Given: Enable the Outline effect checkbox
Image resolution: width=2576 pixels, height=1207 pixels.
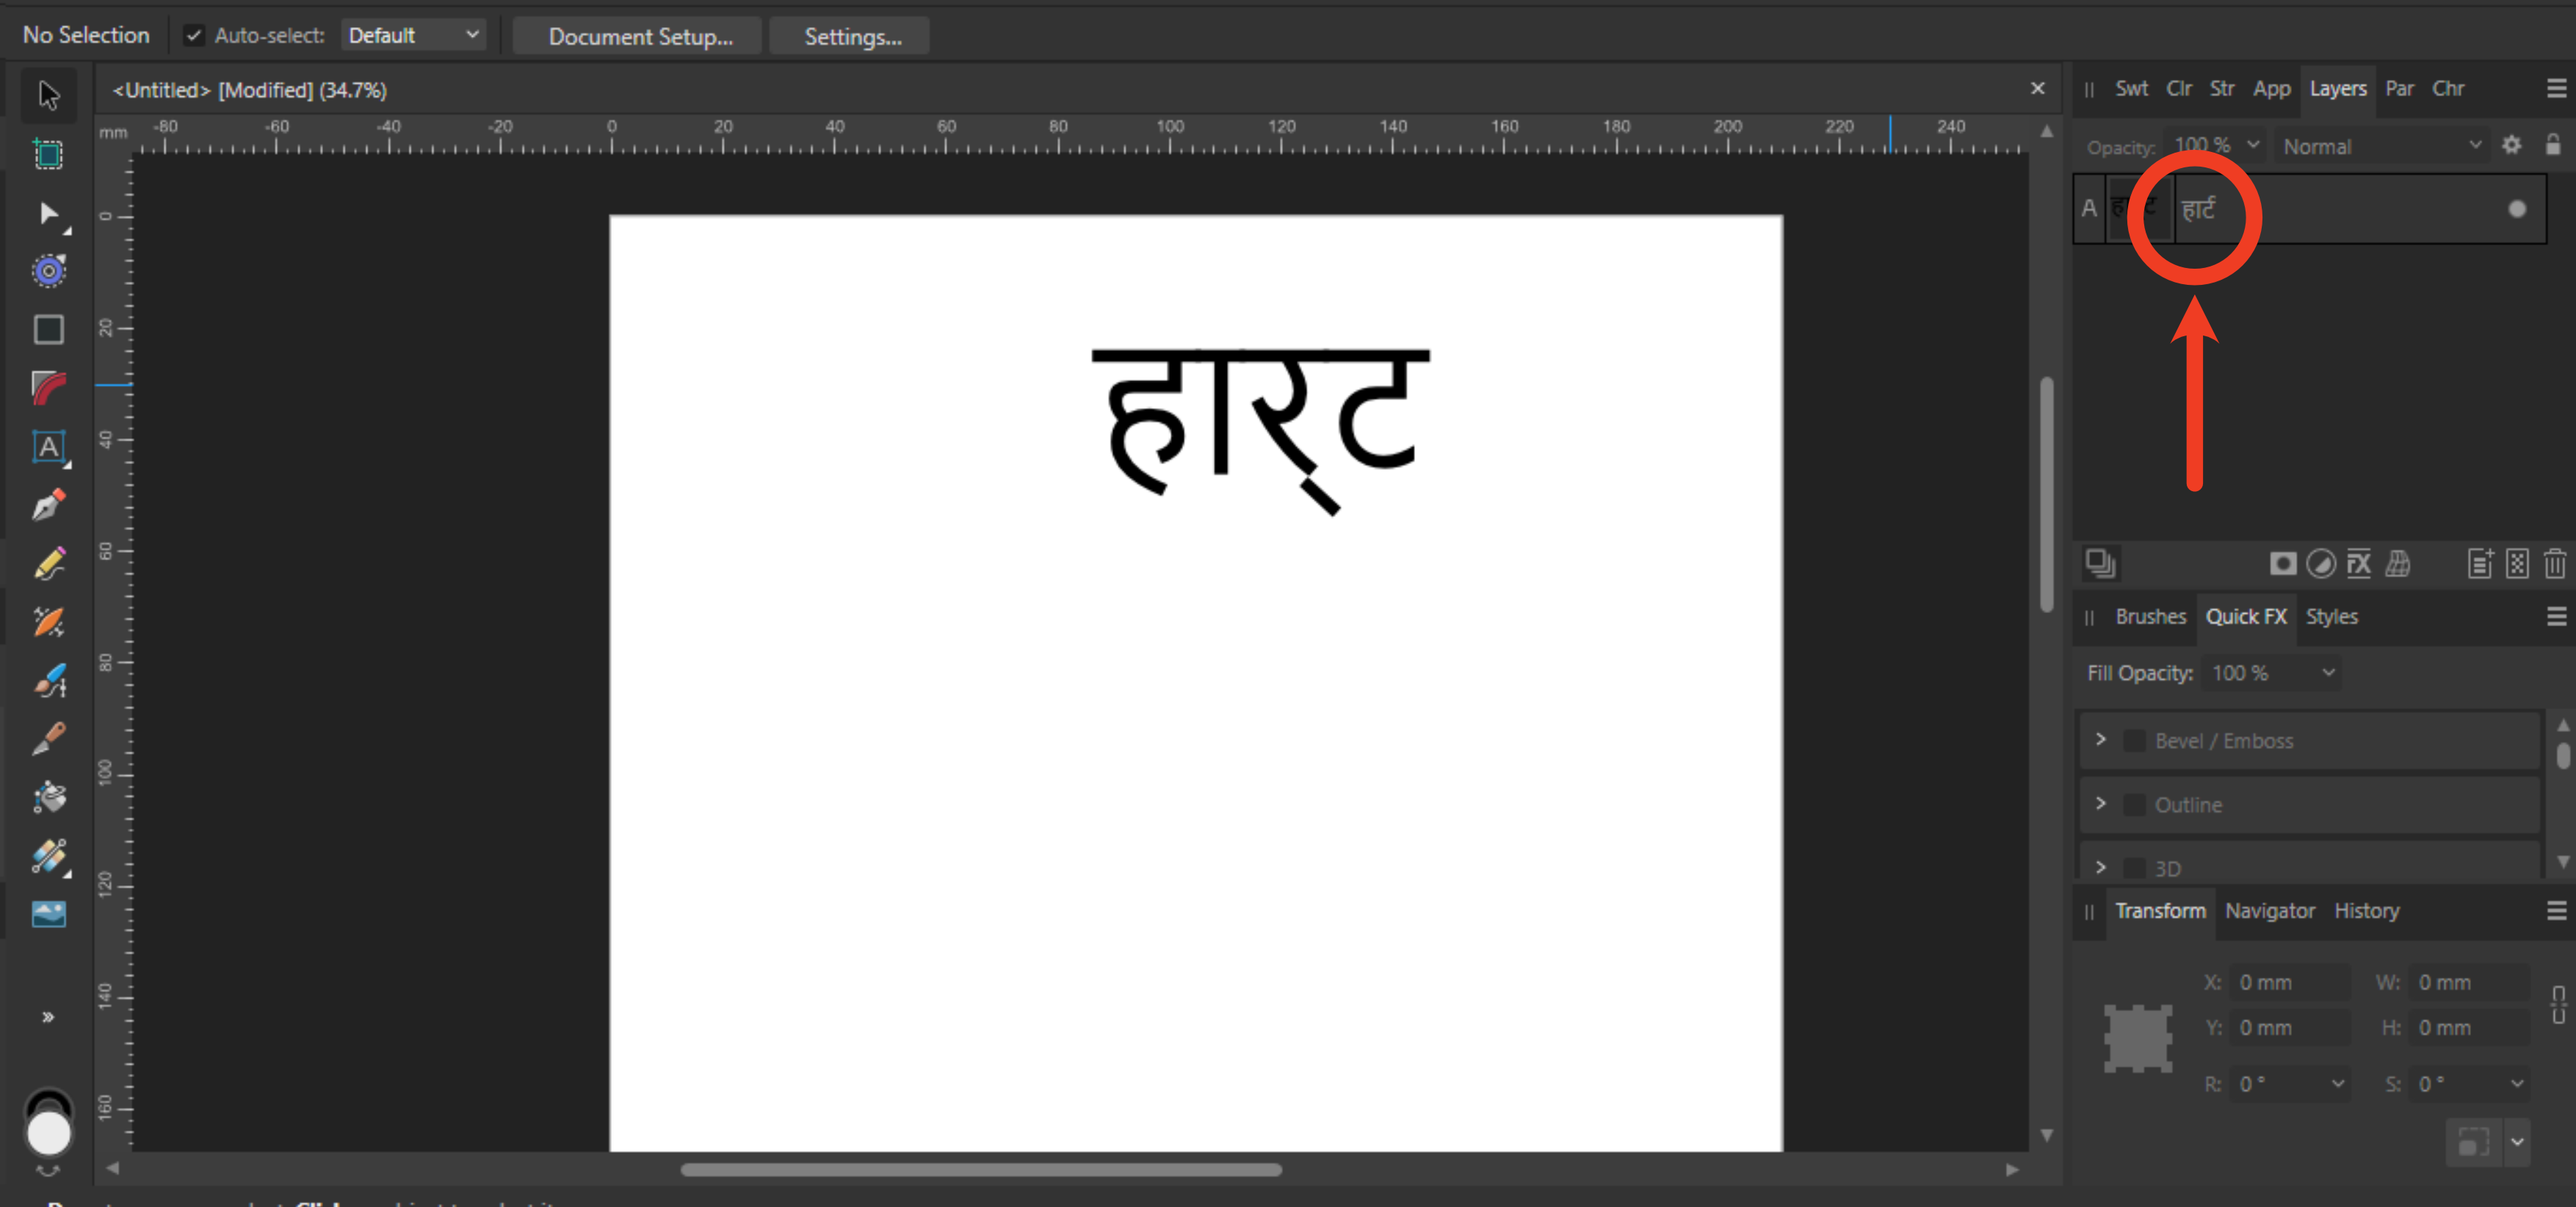Looking at the screenshot, I should point(2134,805).
